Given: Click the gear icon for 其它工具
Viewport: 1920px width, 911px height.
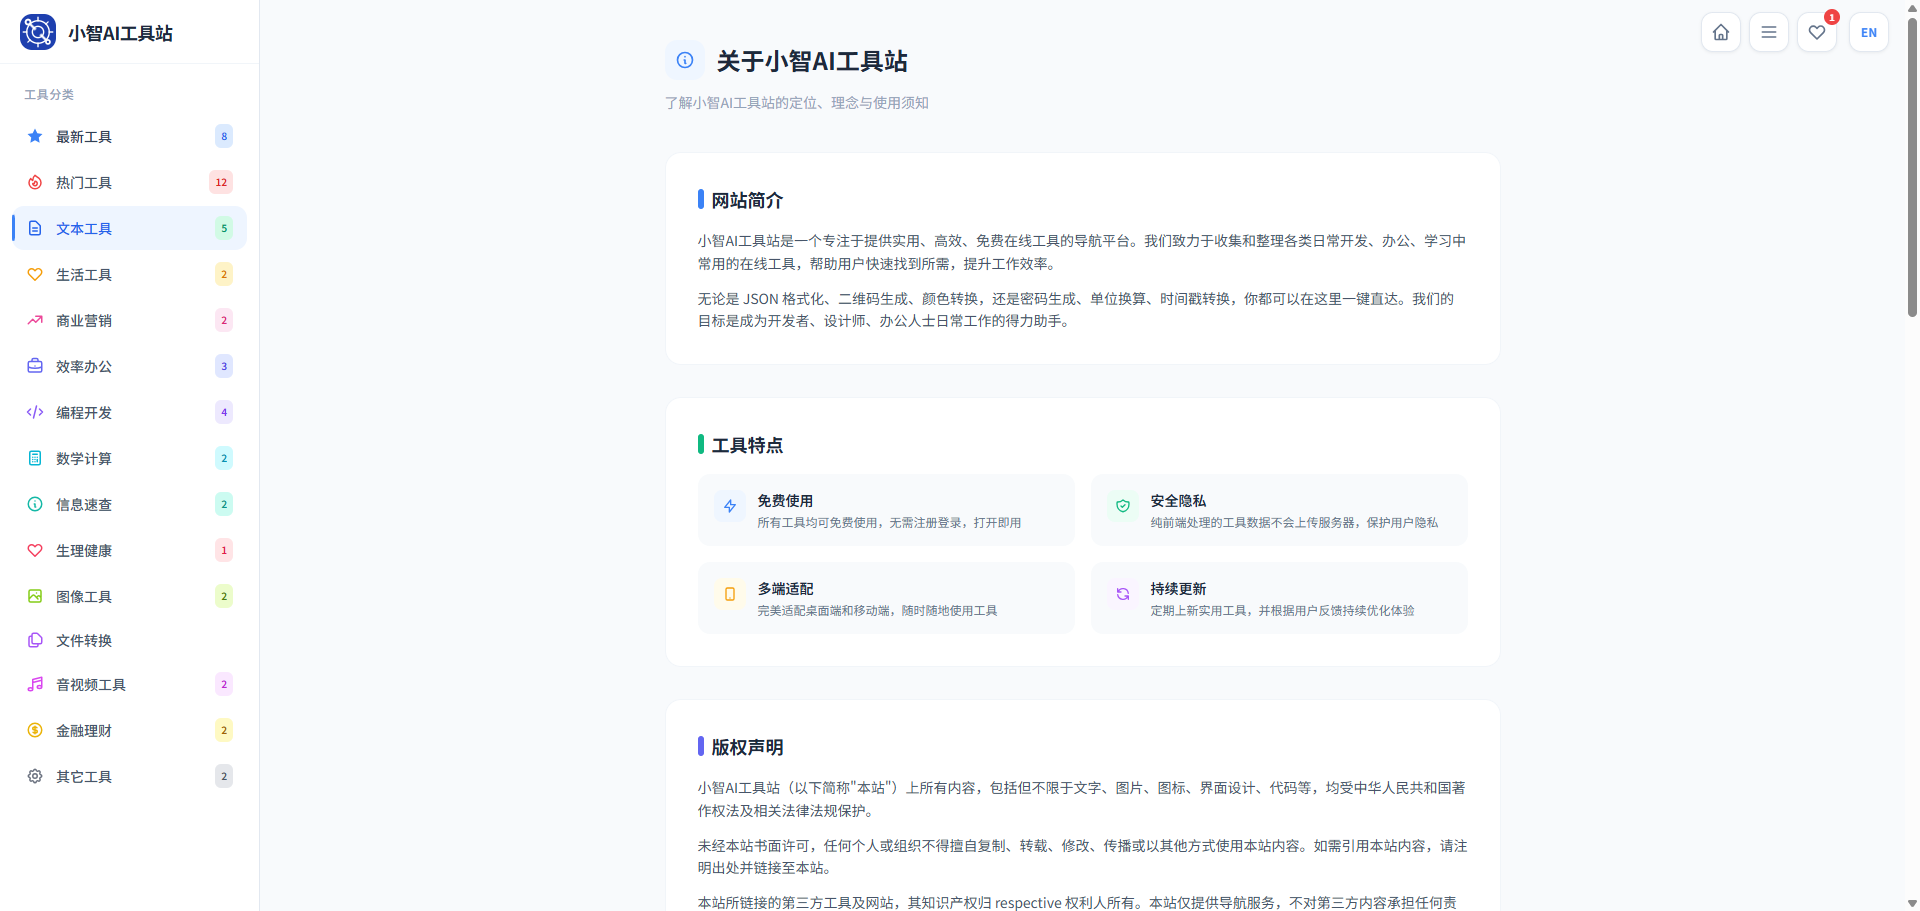Looking at the screenshot, I should [35, 776].
